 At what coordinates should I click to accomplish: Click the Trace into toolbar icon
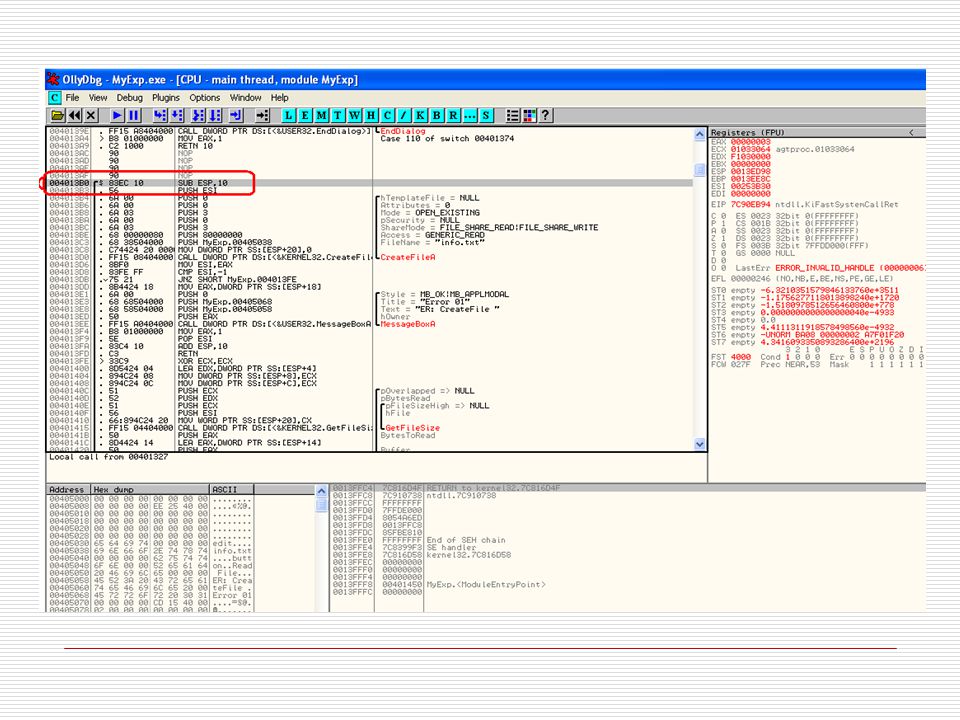[198, 115]
